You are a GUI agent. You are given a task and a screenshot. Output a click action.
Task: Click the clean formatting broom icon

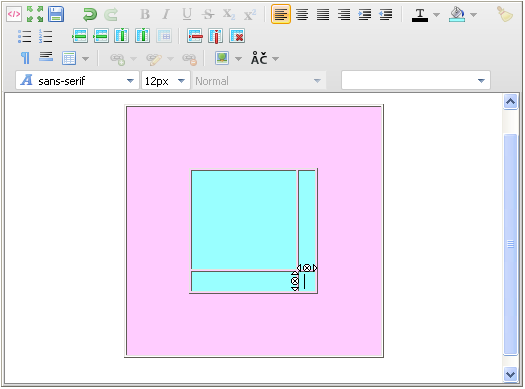(505, 14)
